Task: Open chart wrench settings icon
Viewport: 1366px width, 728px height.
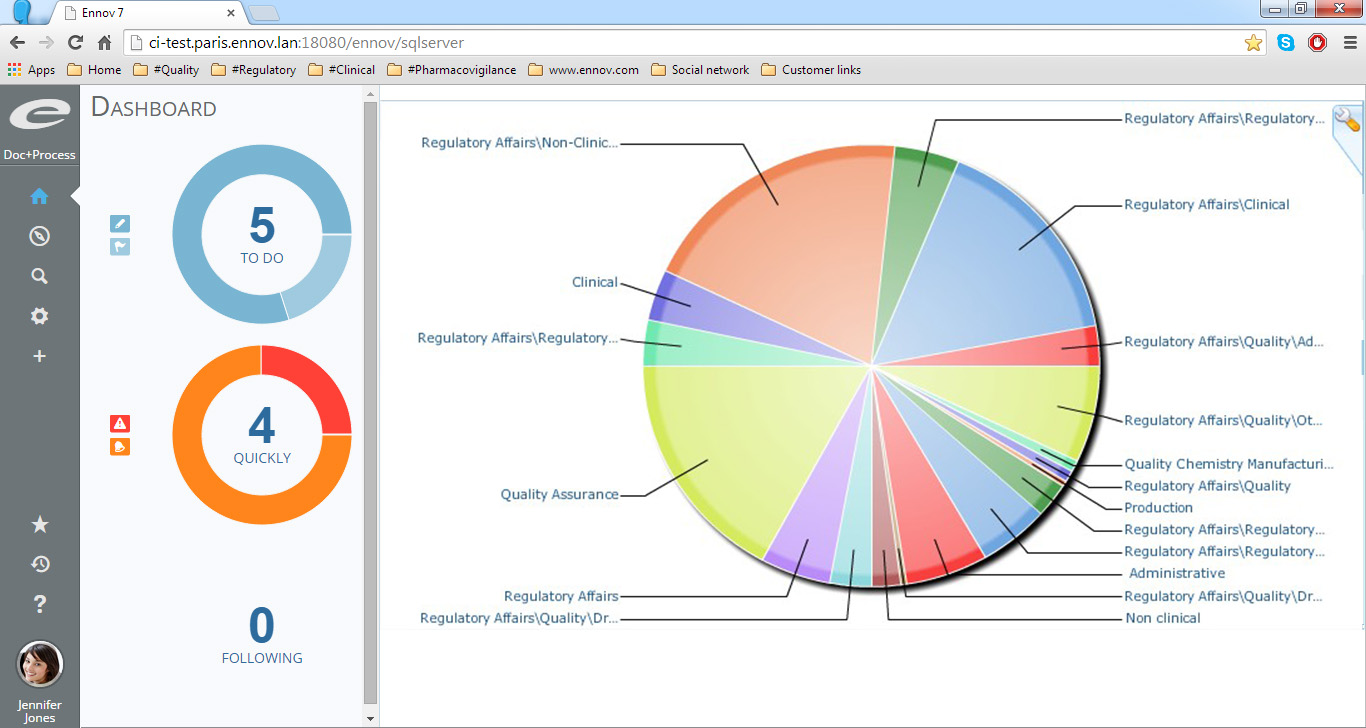Action: (x=1346, y=121)
